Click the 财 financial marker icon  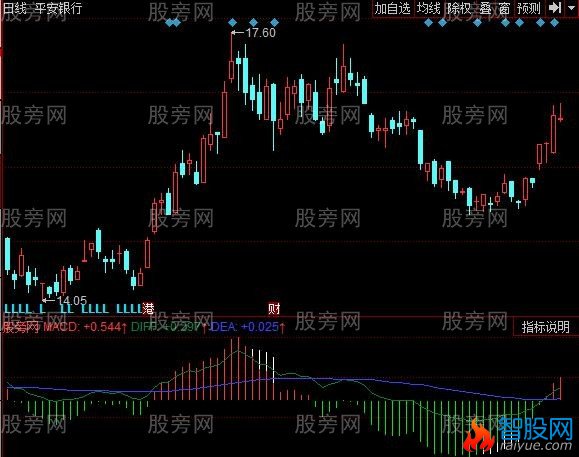[274, 309]
